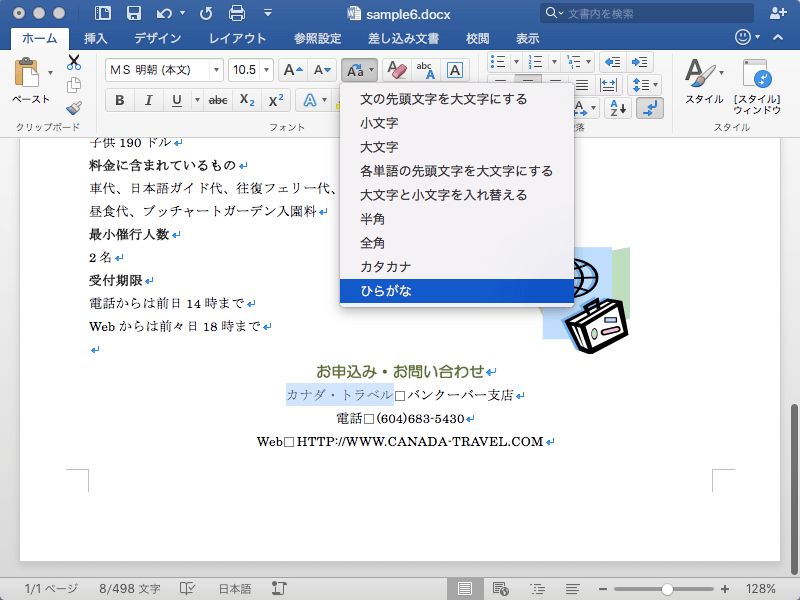800x600 pixels.
Task: Click the document search field
Action: tap(646, 13)
